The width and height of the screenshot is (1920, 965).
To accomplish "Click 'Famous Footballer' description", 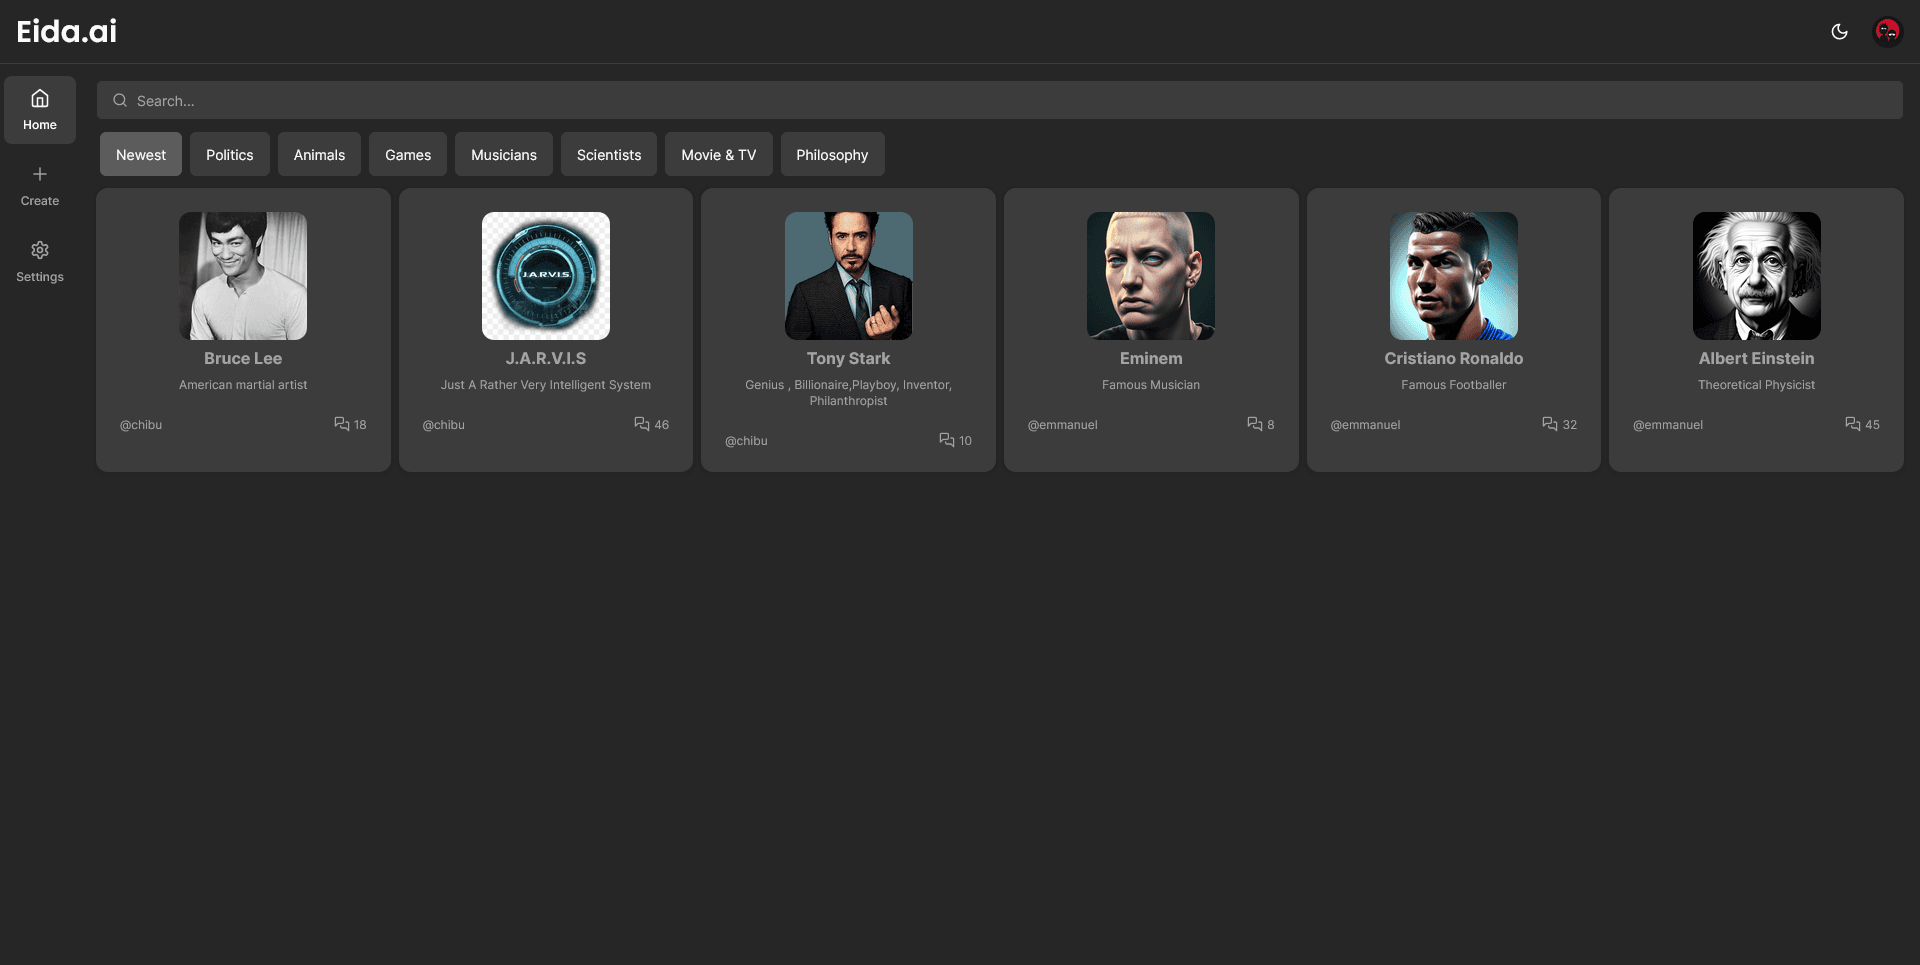I will point(1454,385).
